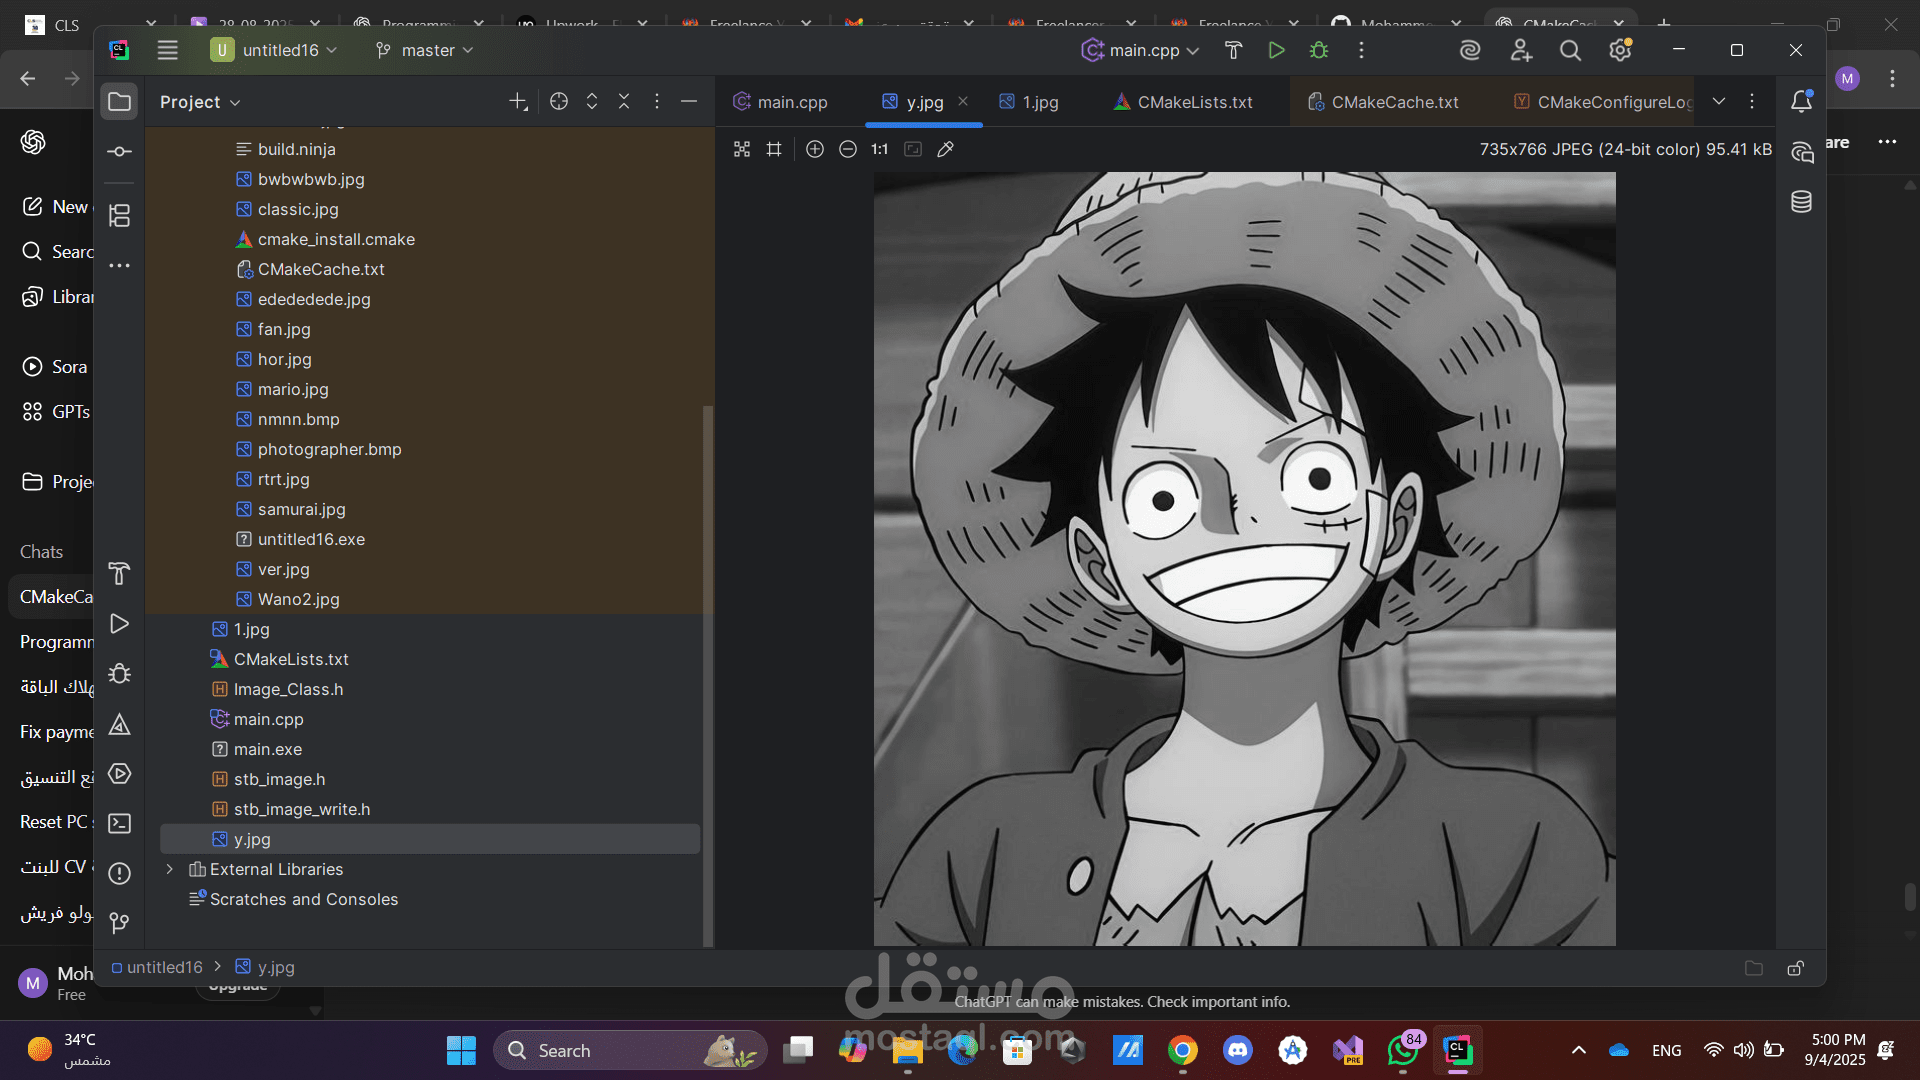Image resolution: width=1920 pixels, height=1080 pixels.
Task: Show more tool windows ellipsis in left stripe
Action: [x=119, y=265]
